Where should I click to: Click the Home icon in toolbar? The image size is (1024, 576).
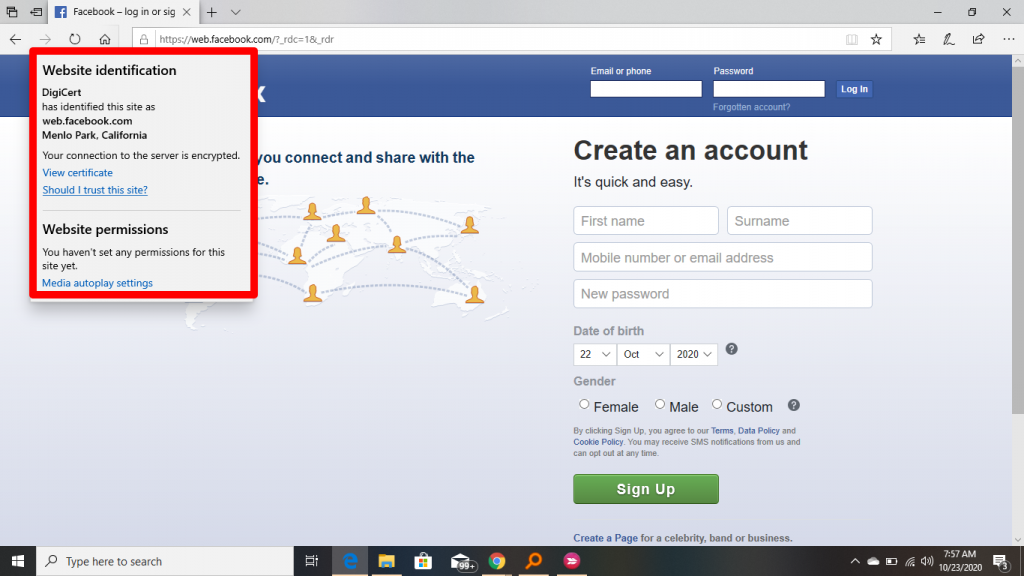pyautogui.click(x=105, y=40)
